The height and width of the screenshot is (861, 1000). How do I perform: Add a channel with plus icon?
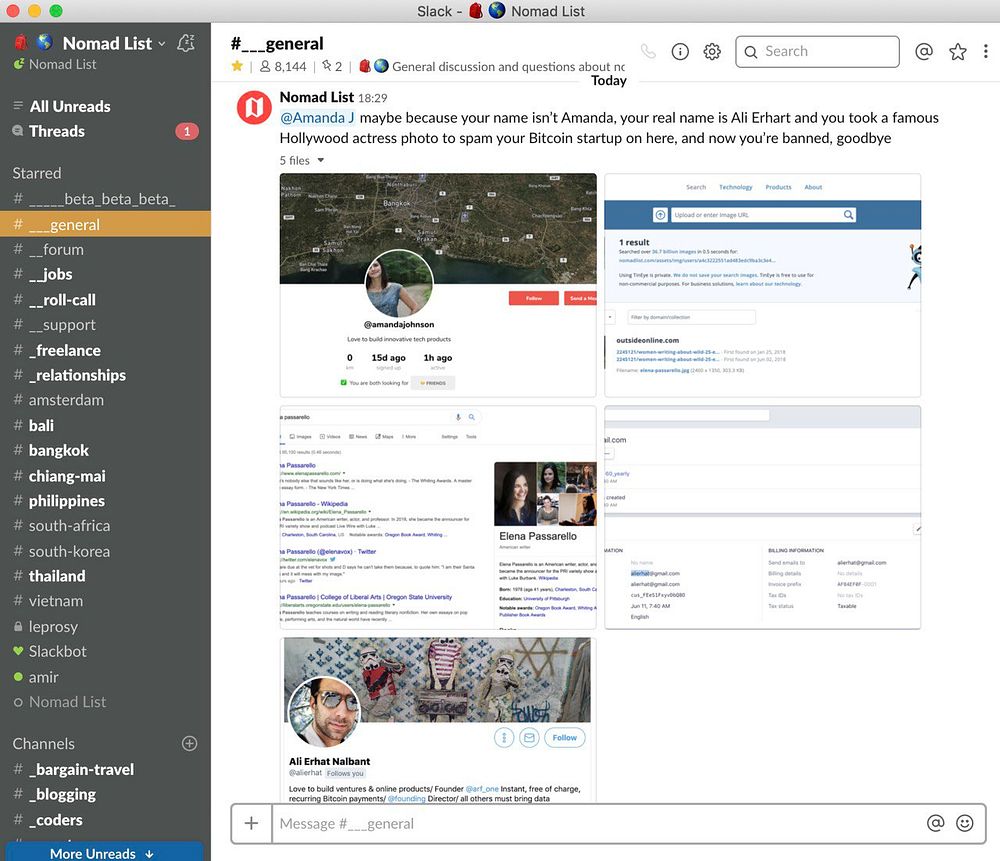click(x=189, y=744)
